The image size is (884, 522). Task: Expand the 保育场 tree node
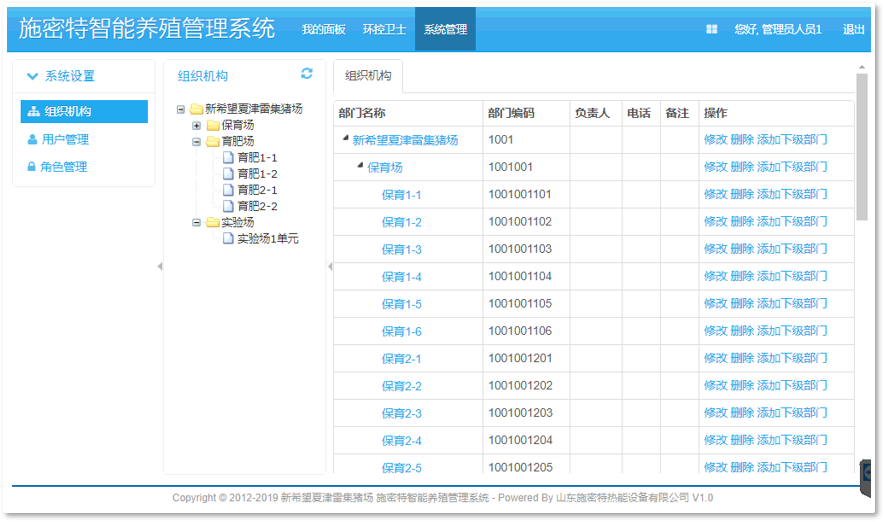[197, 125]
